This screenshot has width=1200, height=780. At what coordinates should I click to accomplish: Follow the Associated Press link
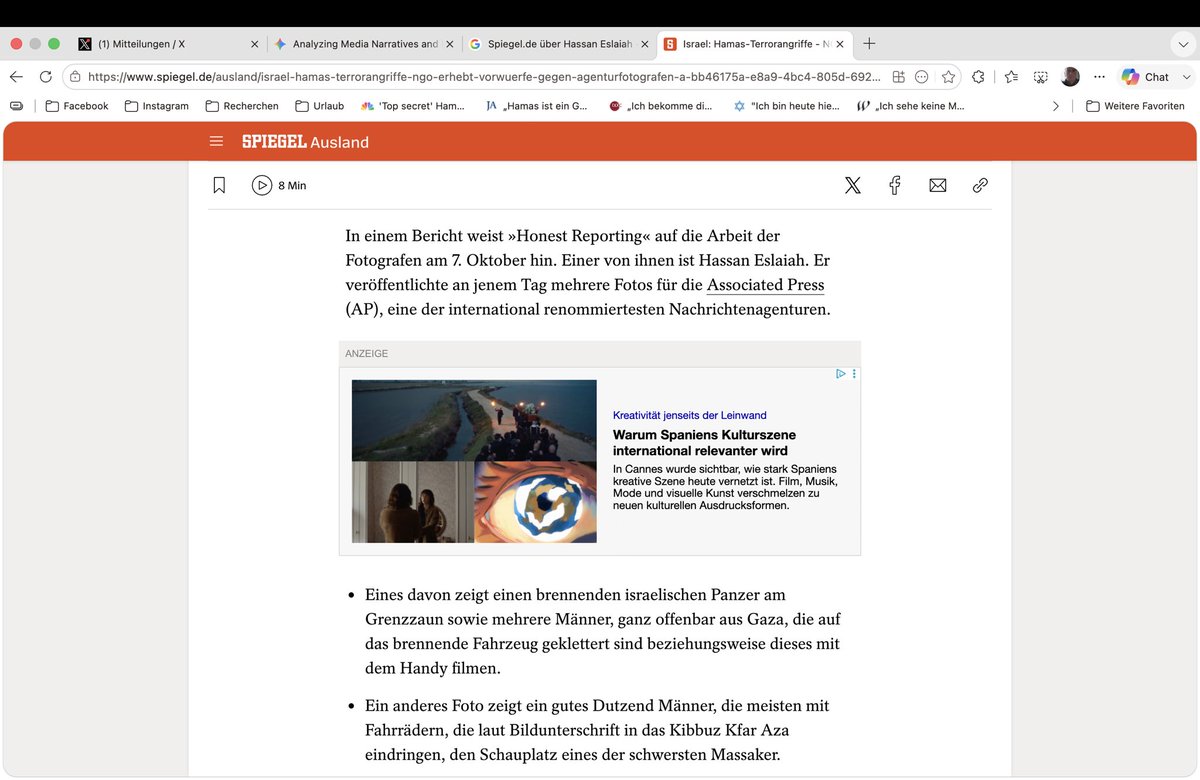click(x=765, y=285)
